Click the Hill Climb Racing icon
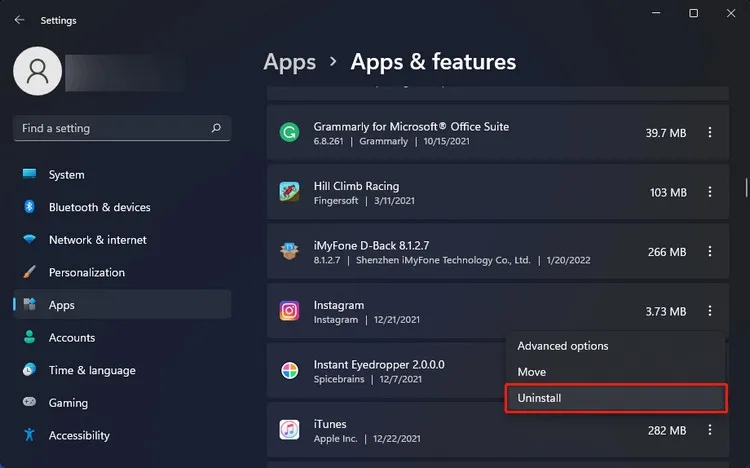750x468 pixels. pyautogui.click(x=289, y=192)
